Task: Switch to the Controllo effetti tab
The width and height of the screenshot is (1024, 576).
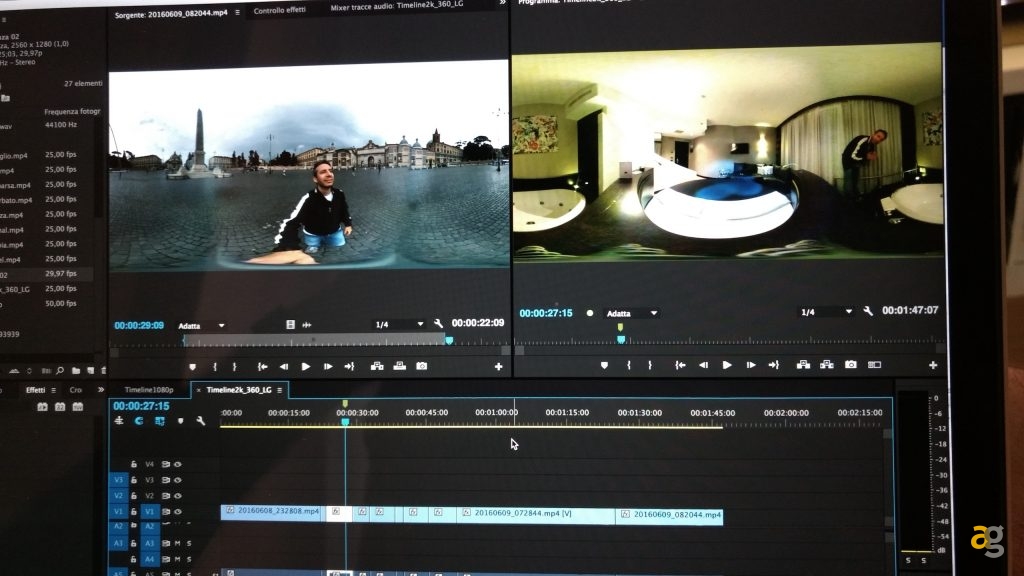Action: coord(280,10)
